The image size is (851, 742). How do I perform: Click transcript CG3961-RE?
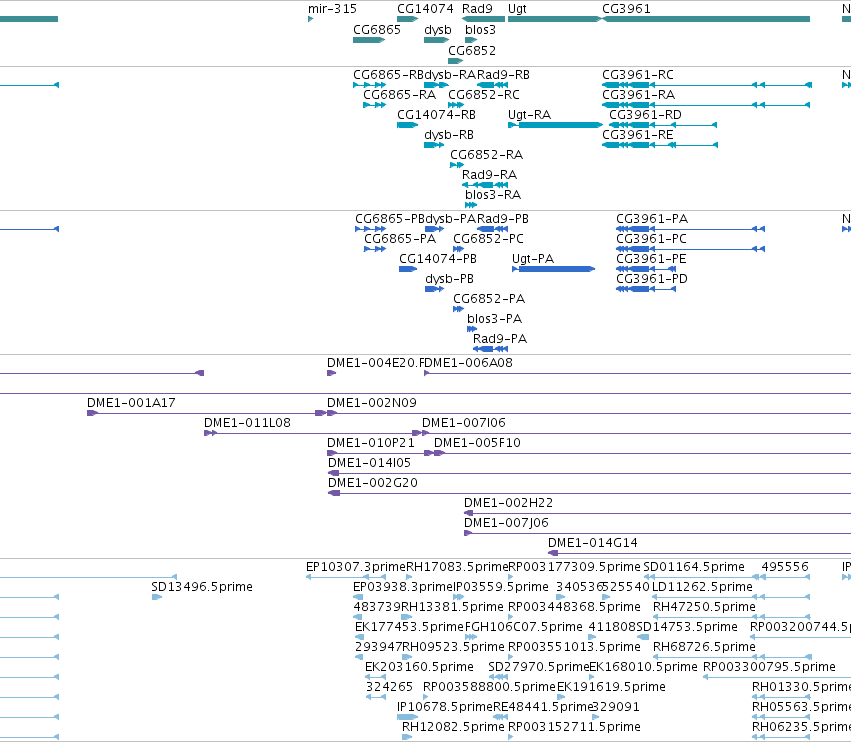pyautogui.click(x=638, y=135)
